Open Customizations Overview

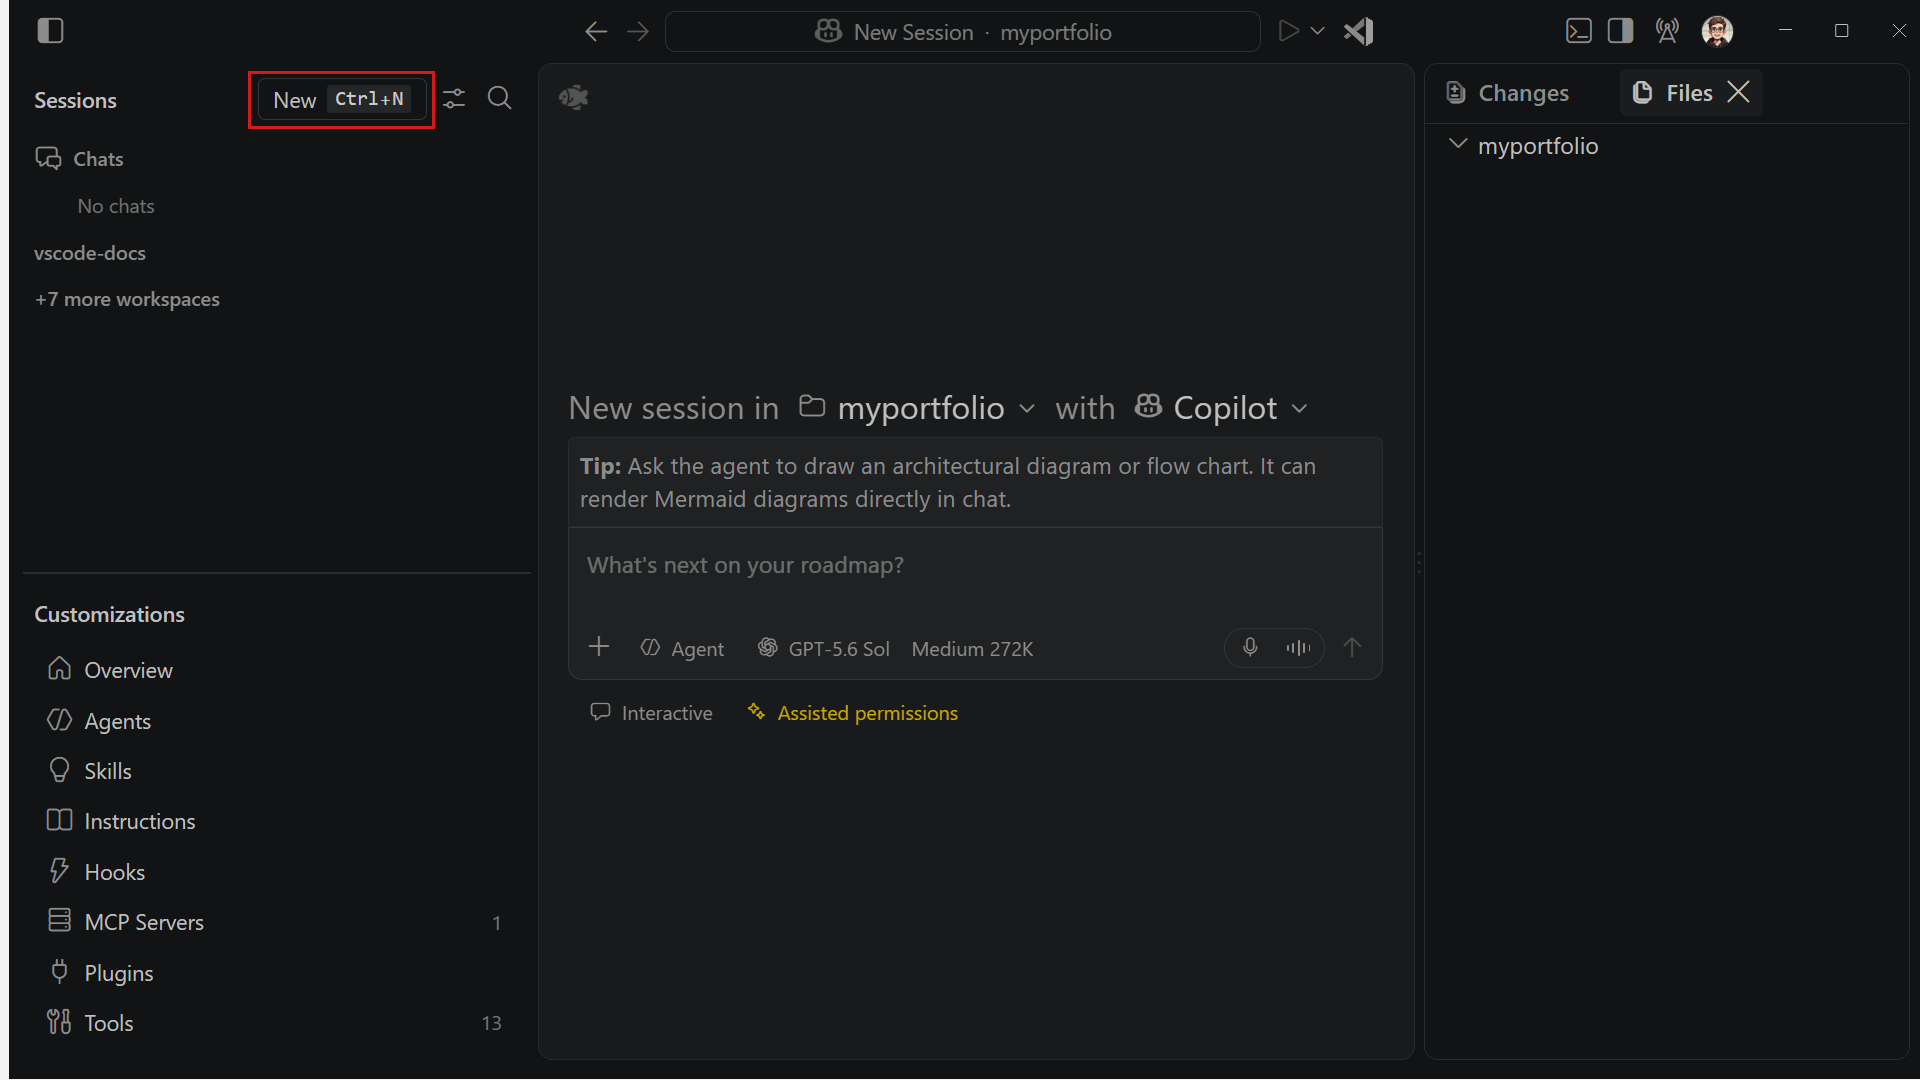128,670
